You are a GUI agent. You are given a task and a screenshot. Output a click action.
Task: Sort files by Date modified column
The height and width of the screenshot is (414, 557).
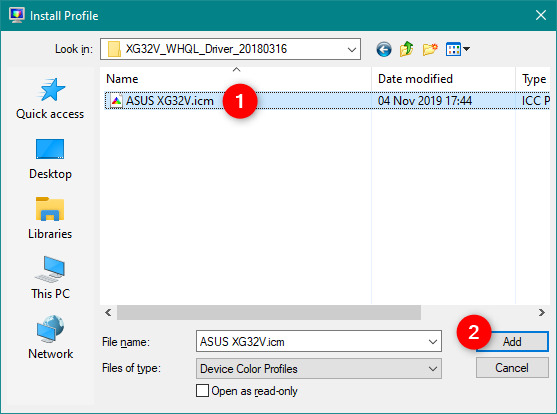[x=443, y=79]
